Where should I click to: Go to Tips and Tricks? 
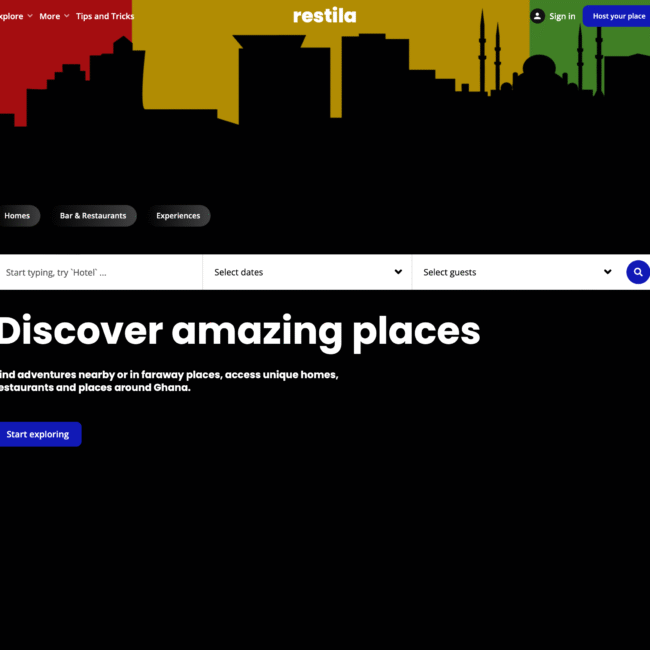coord(105,16)
